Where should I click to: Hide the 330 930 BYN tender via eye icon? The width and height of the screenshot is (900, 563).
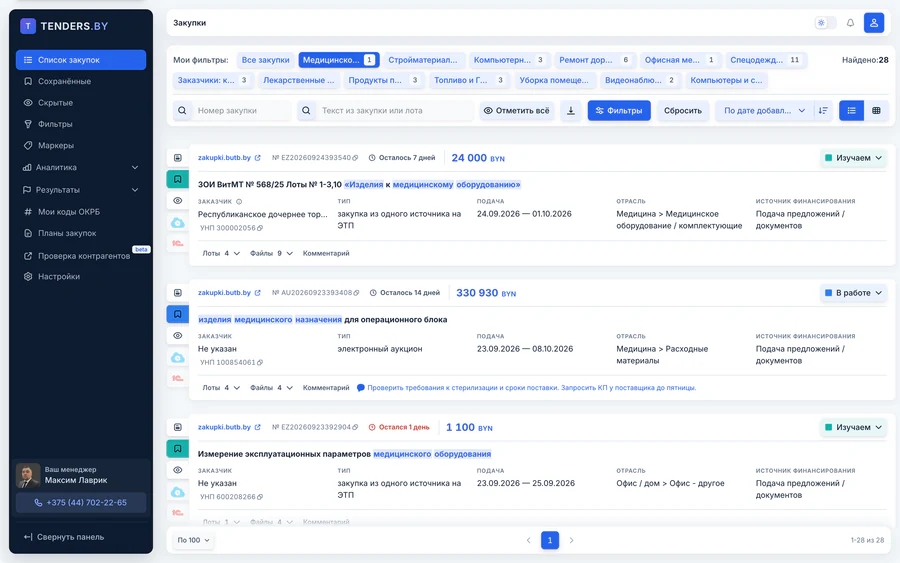tap(177, 336)
